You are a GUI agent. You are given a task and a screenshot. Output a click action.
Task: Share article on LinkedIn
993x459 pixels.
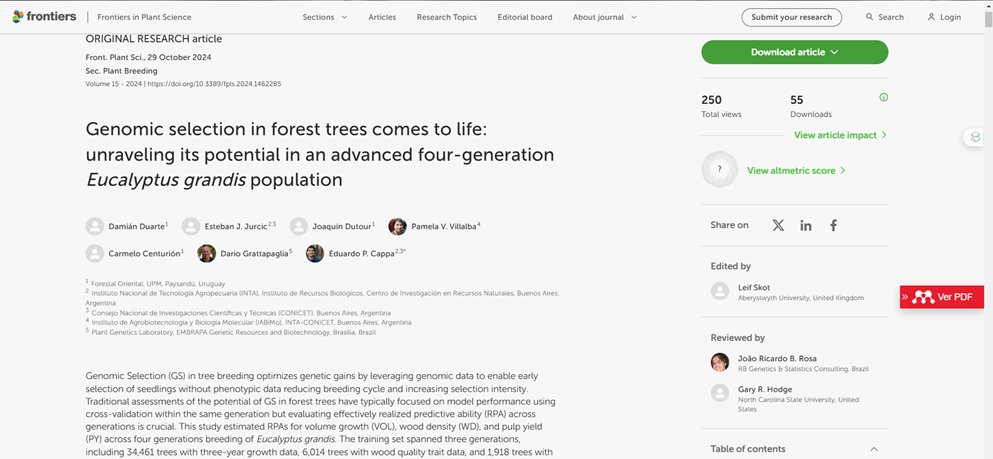pyautogui.click(x=806, y=225)
